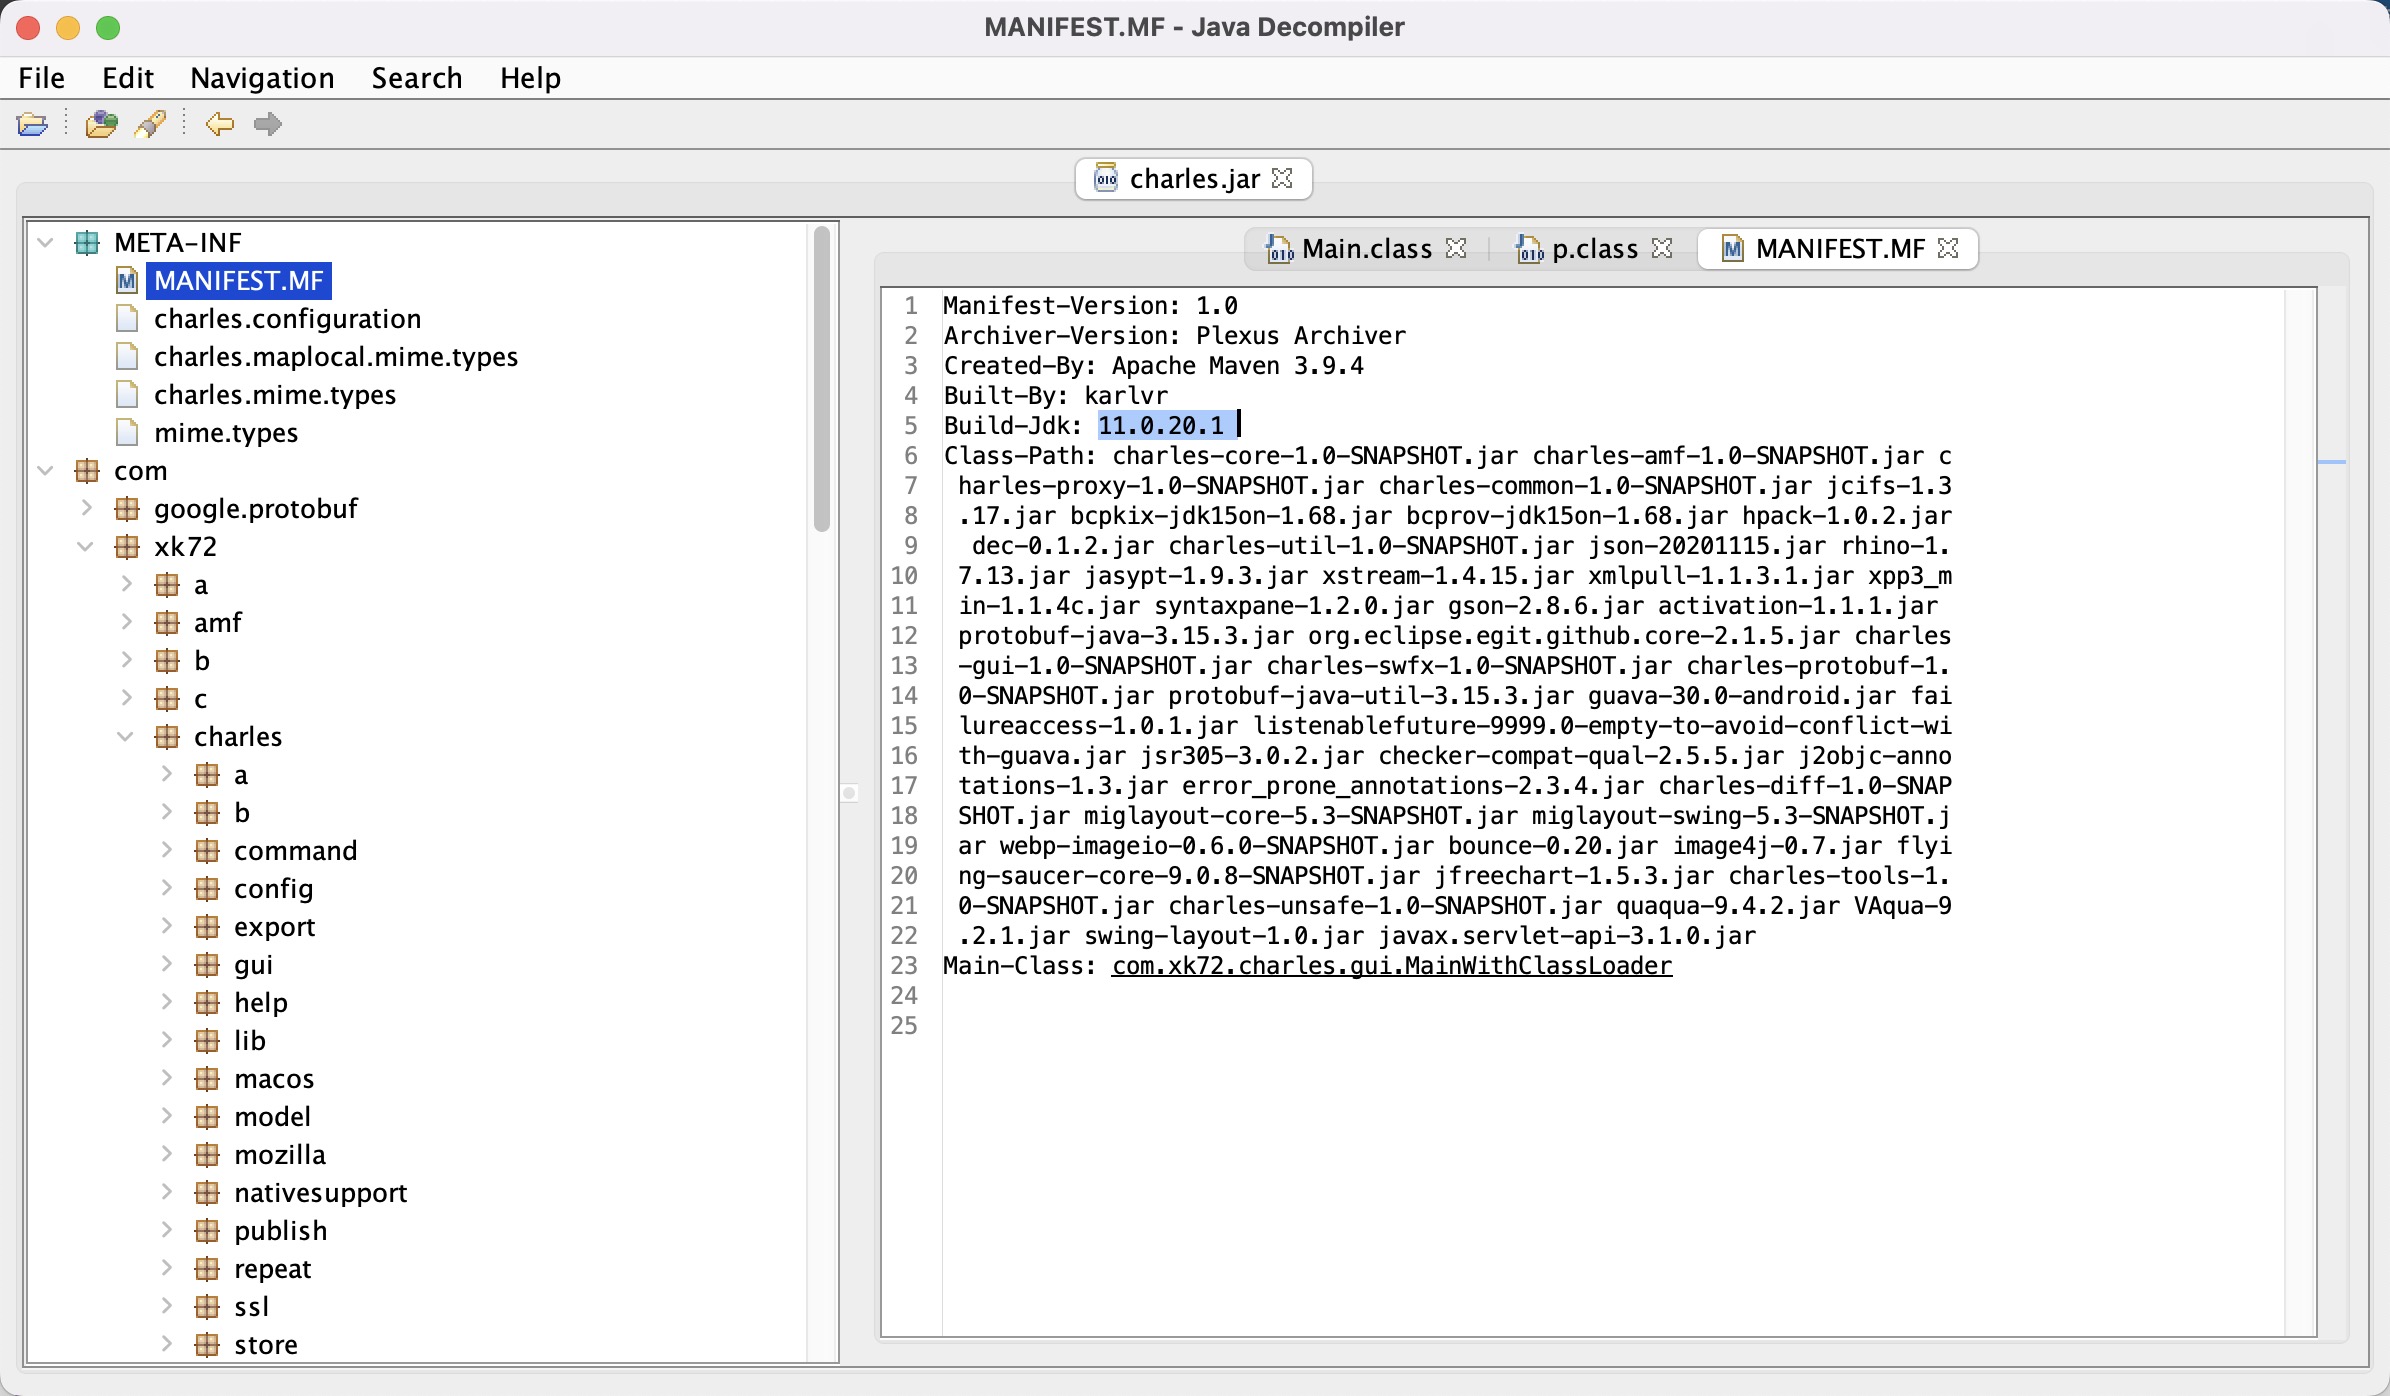
Task: Click the macos package icon
Action: 207,1079
